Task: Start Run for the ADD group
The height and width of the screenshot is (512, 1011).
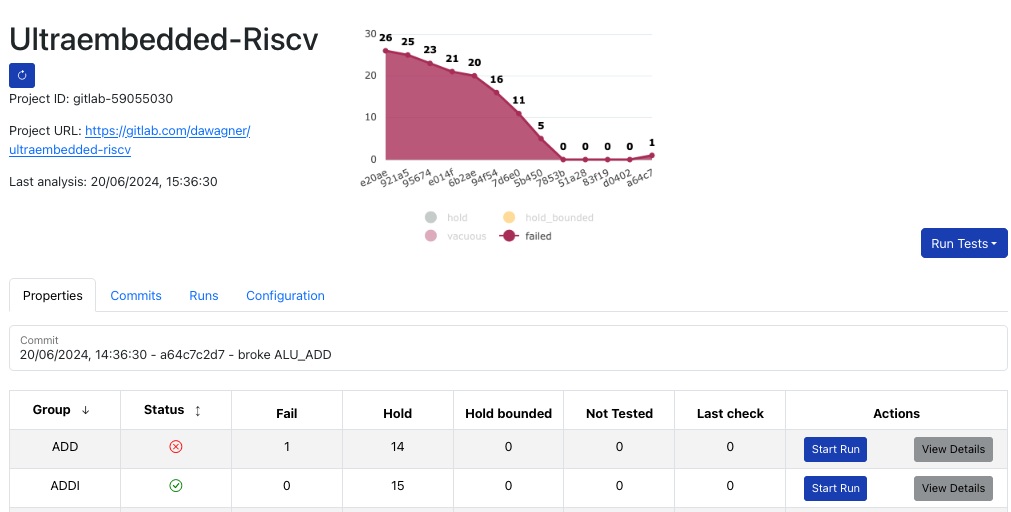Action: pyautogui.click(x=835, y=449)
